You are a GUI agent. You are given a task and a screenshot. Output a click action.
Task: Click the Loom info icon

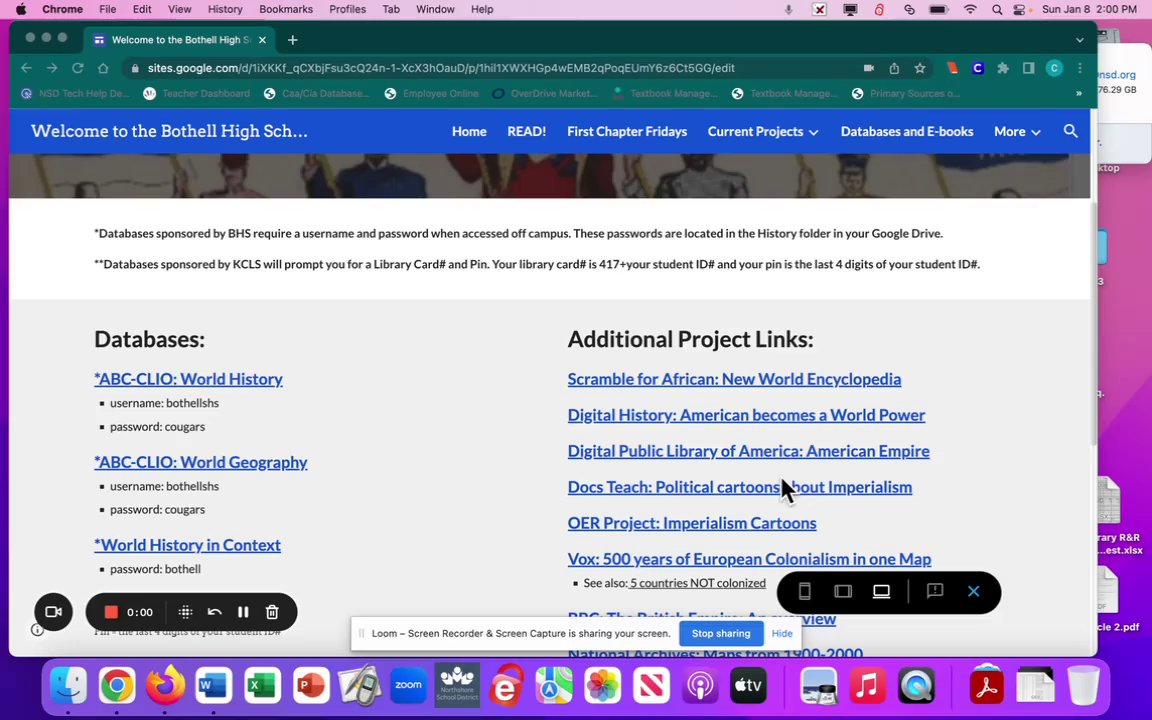(x=37, y=630)
